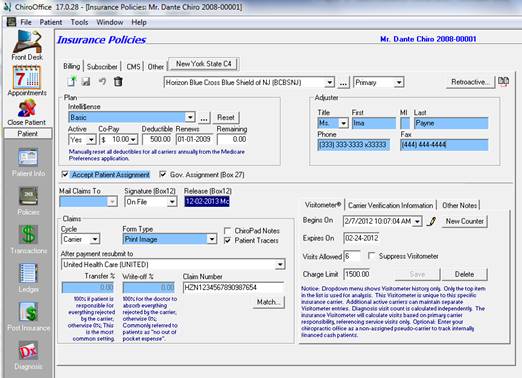522x378 pixels.
Task: Open the Tools menu
Action: (79, 22)
